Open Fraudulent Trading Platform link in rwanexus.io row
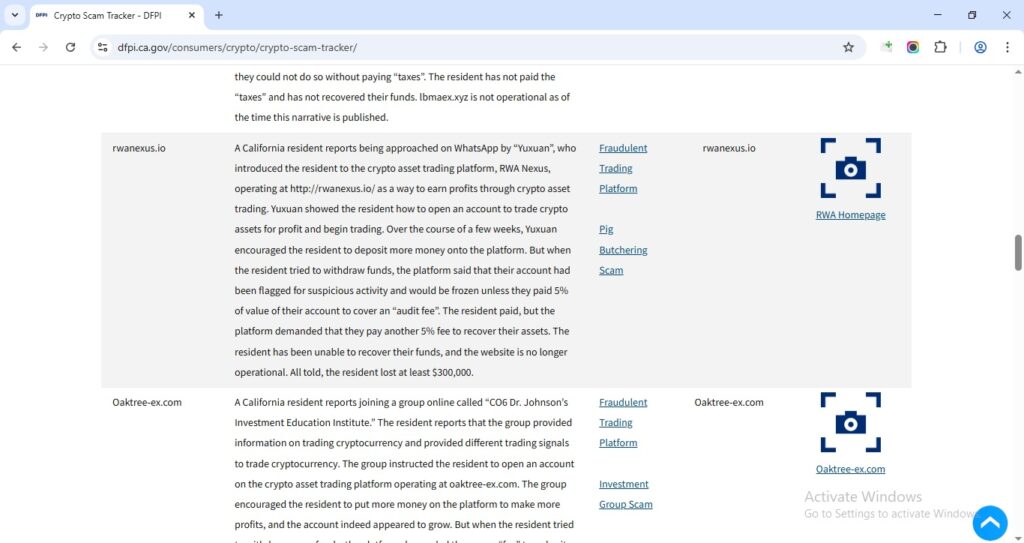The width and height of the screenshot is (1024, 543). [623, 168]
